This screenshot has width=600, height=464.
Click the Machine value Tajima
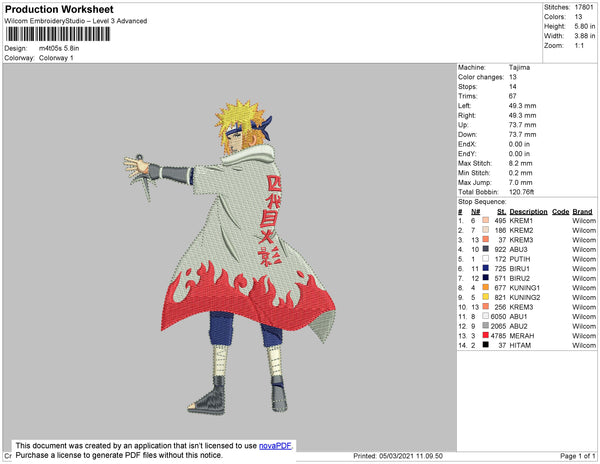(x=519, y=67)
